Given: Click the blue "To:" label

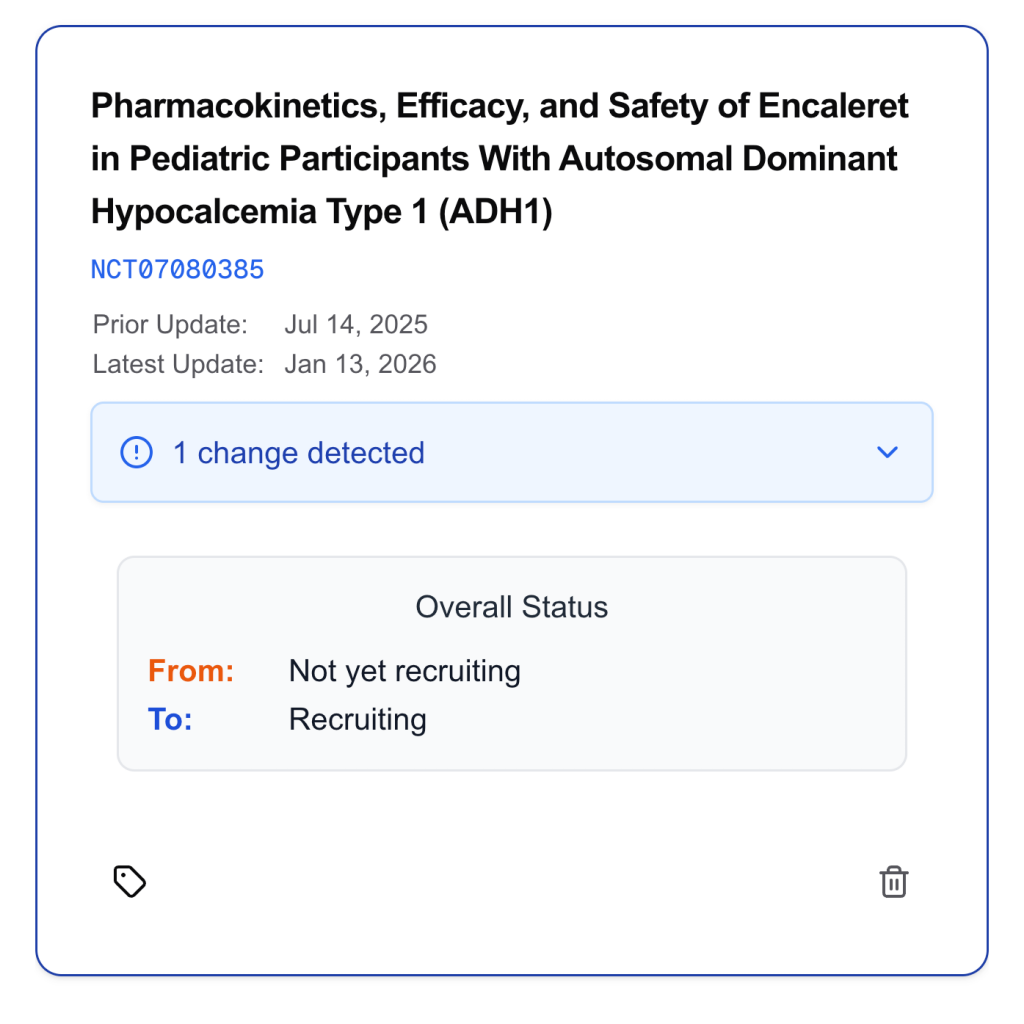Looking at the screenshot, I should tap(170, 720).
